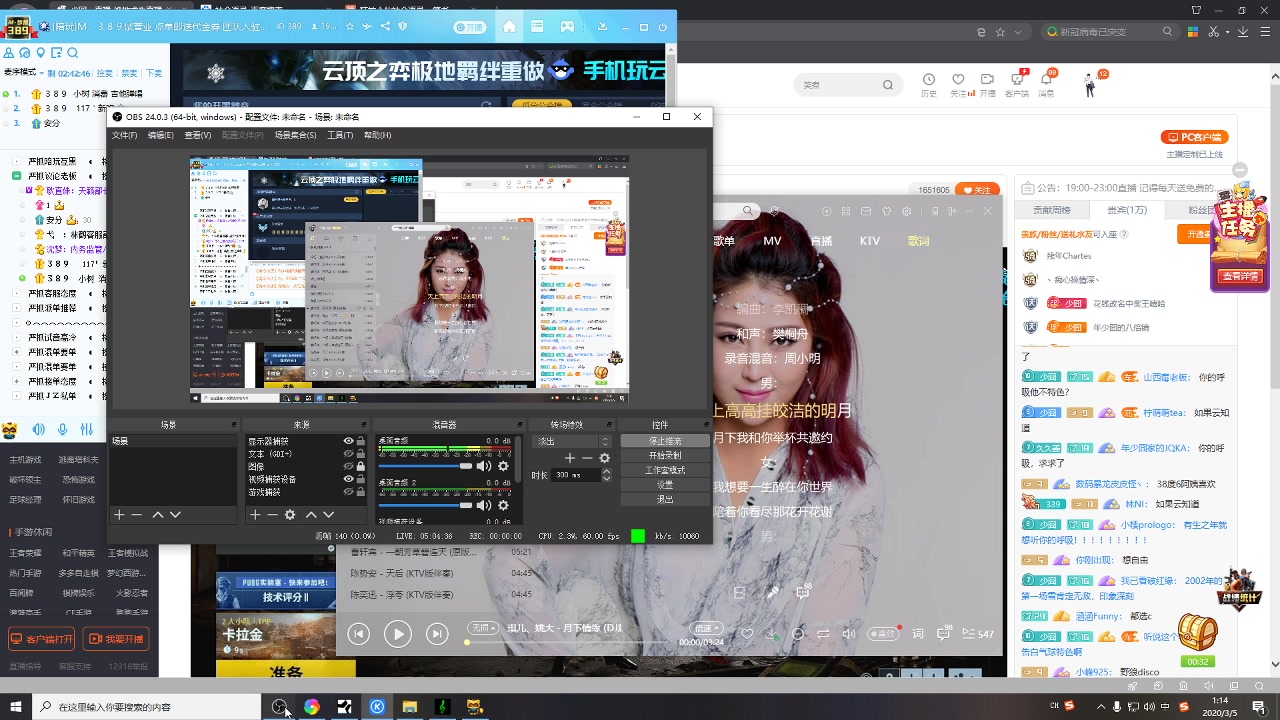Move source up with arrow icon
This screenshot has height=720, width=1280.
coord(311,515)
